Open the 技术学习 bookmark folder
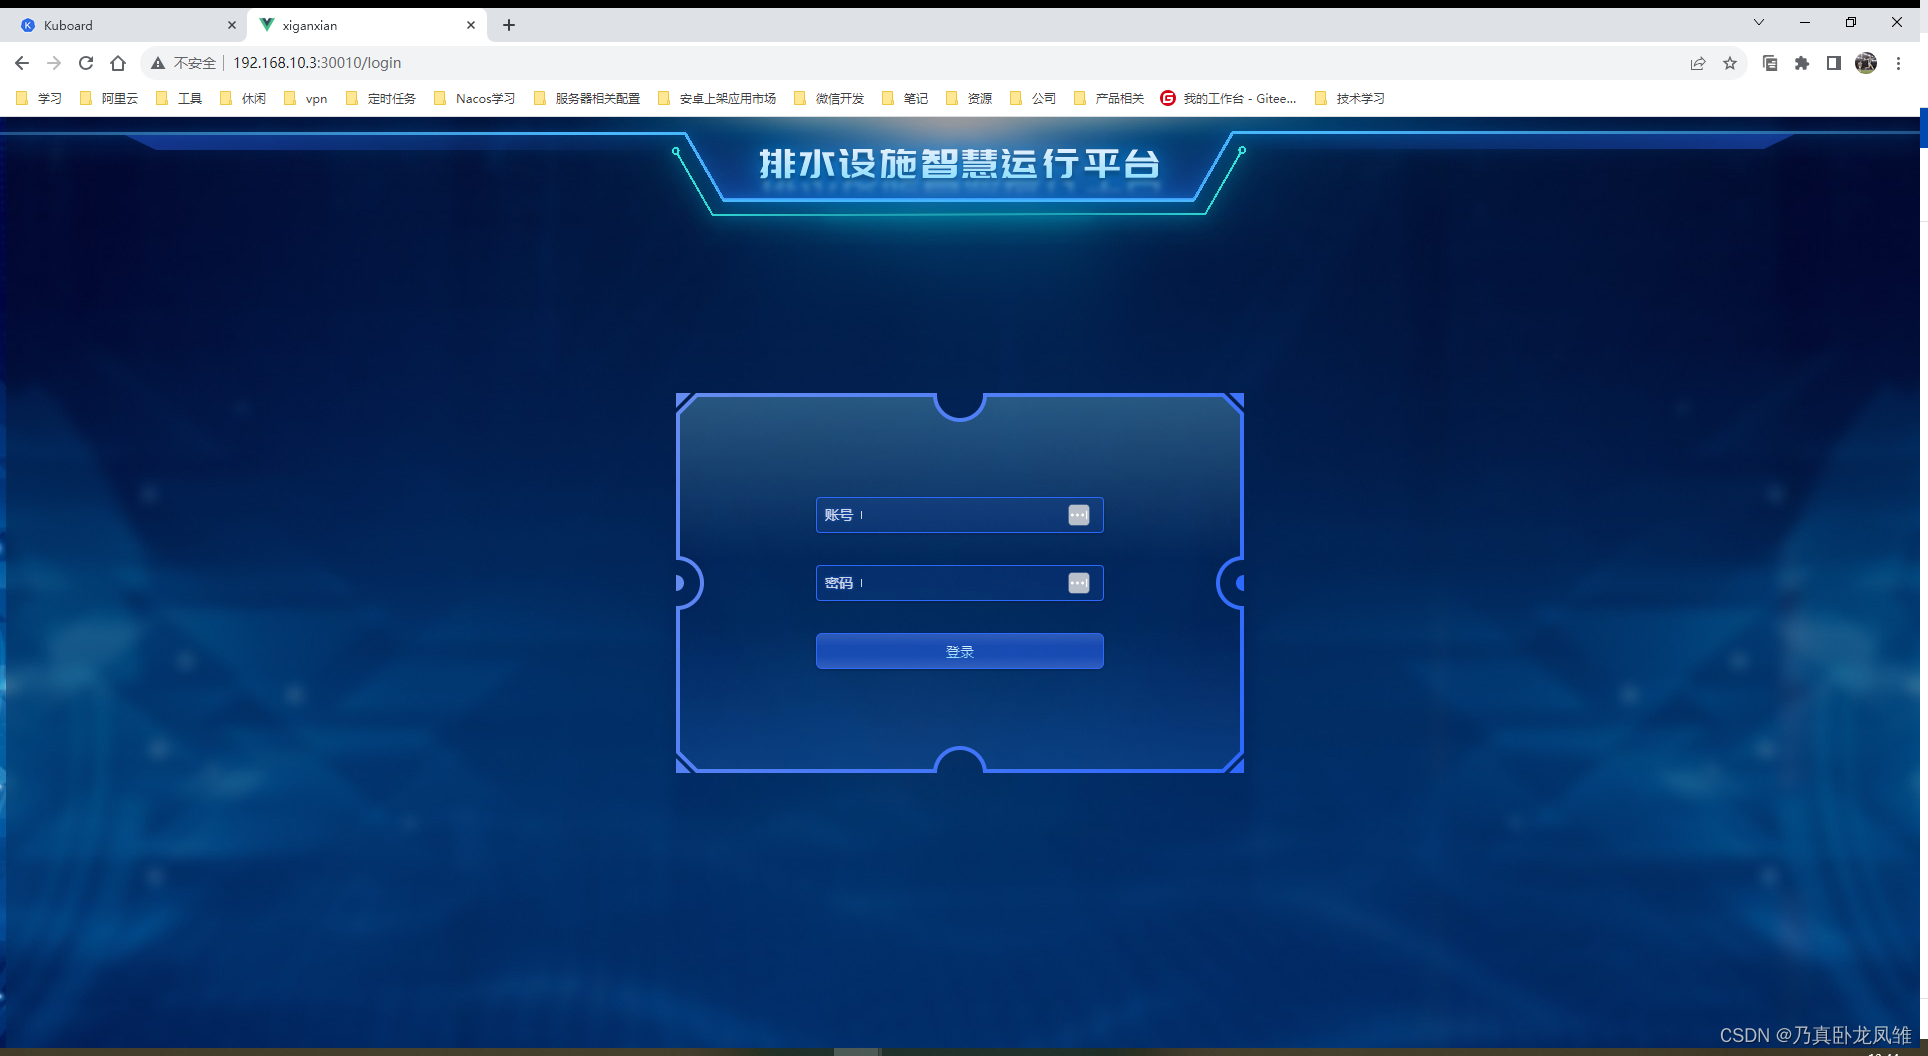The image size is (1928, 1056). (1350, 98)
